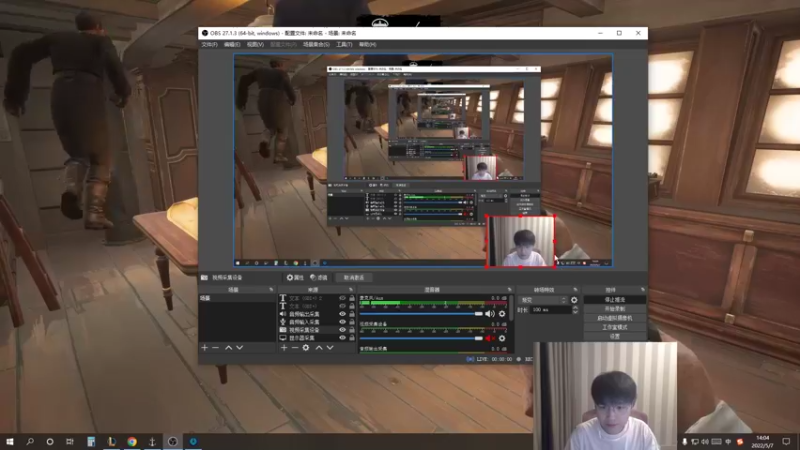Select the 场景 entry in scenes list
The width and height of the screenshot is (800, 450).
[237, 298]
